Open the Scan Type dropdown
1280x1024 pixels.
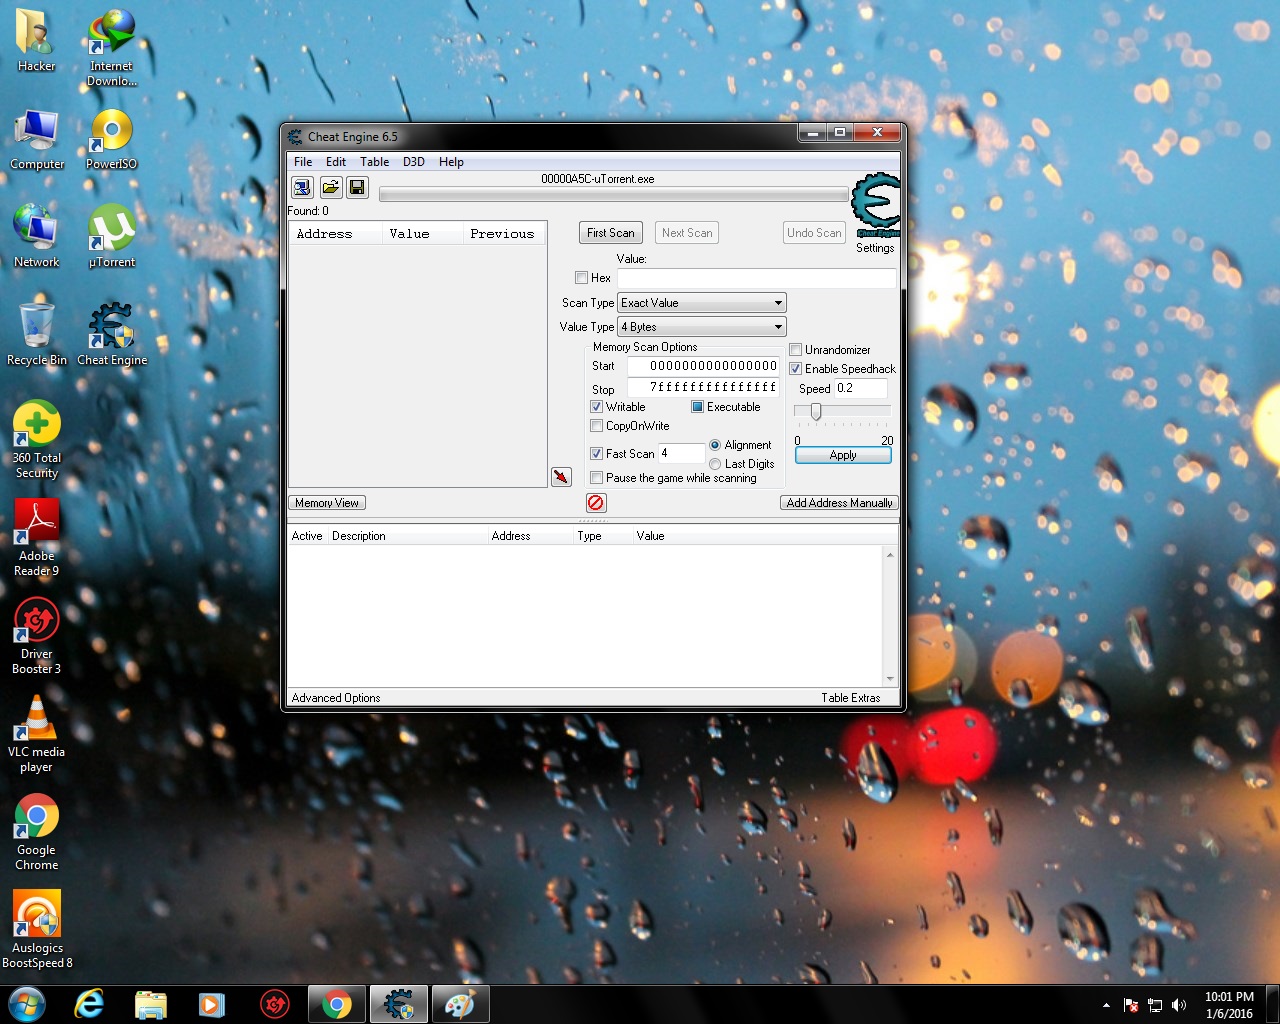[x=702, y=303]
